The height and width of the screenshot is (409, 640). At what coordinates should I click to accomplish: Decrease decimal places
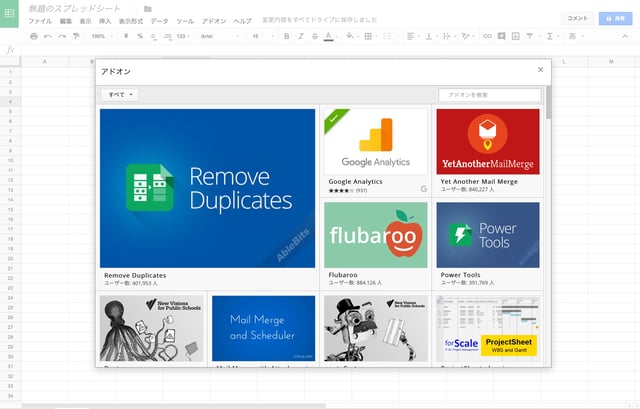(153, 36)
